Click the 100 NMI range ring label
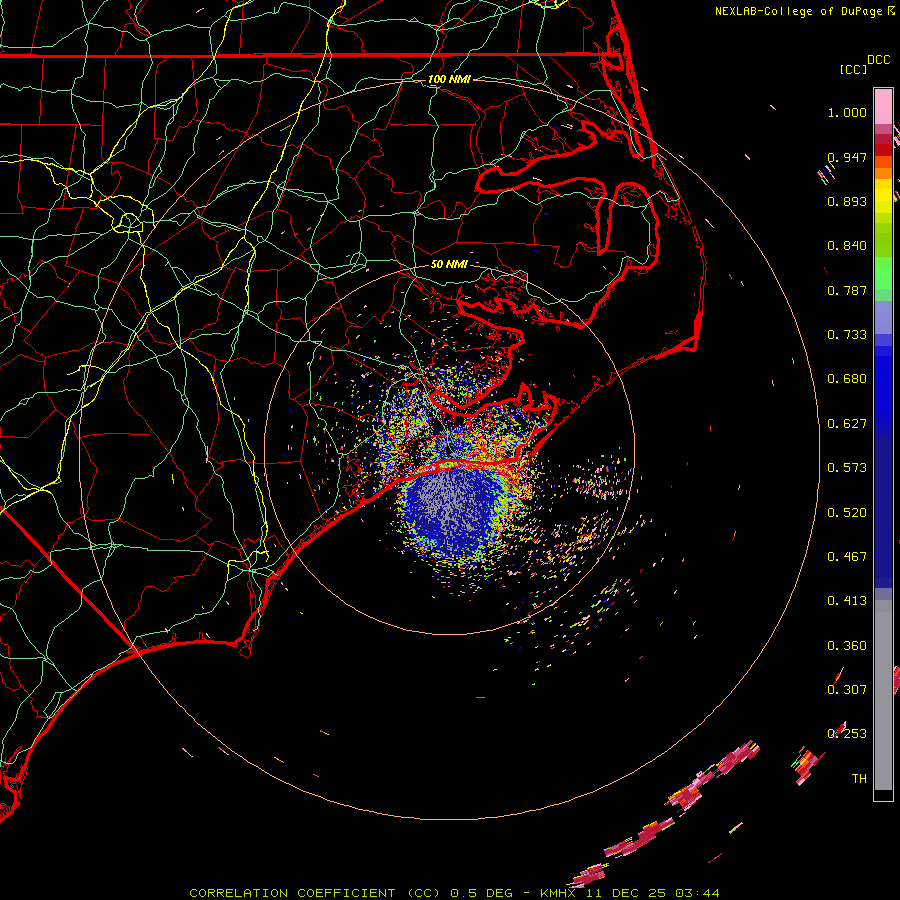This screenshot has height=900, width=900. (x=449, y=79)
